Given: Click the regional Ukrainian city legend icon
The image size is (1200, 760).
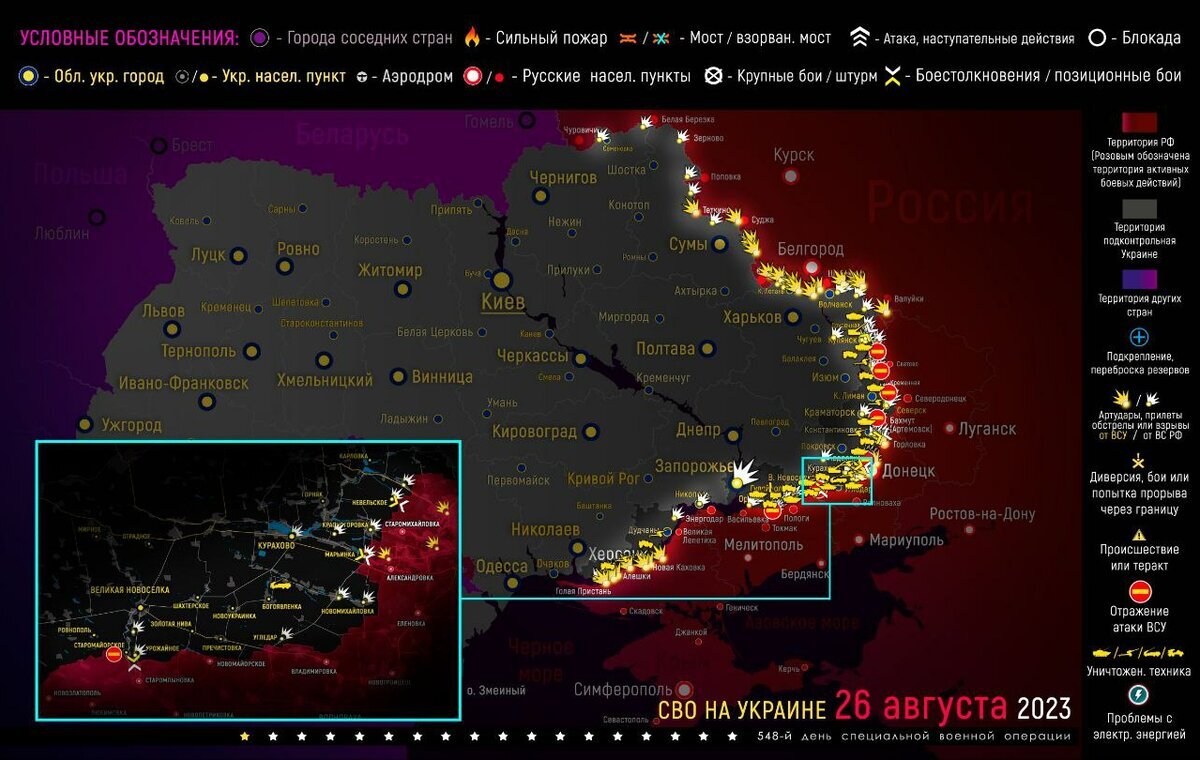Looking at the screenshot, I should coord(27,76).
